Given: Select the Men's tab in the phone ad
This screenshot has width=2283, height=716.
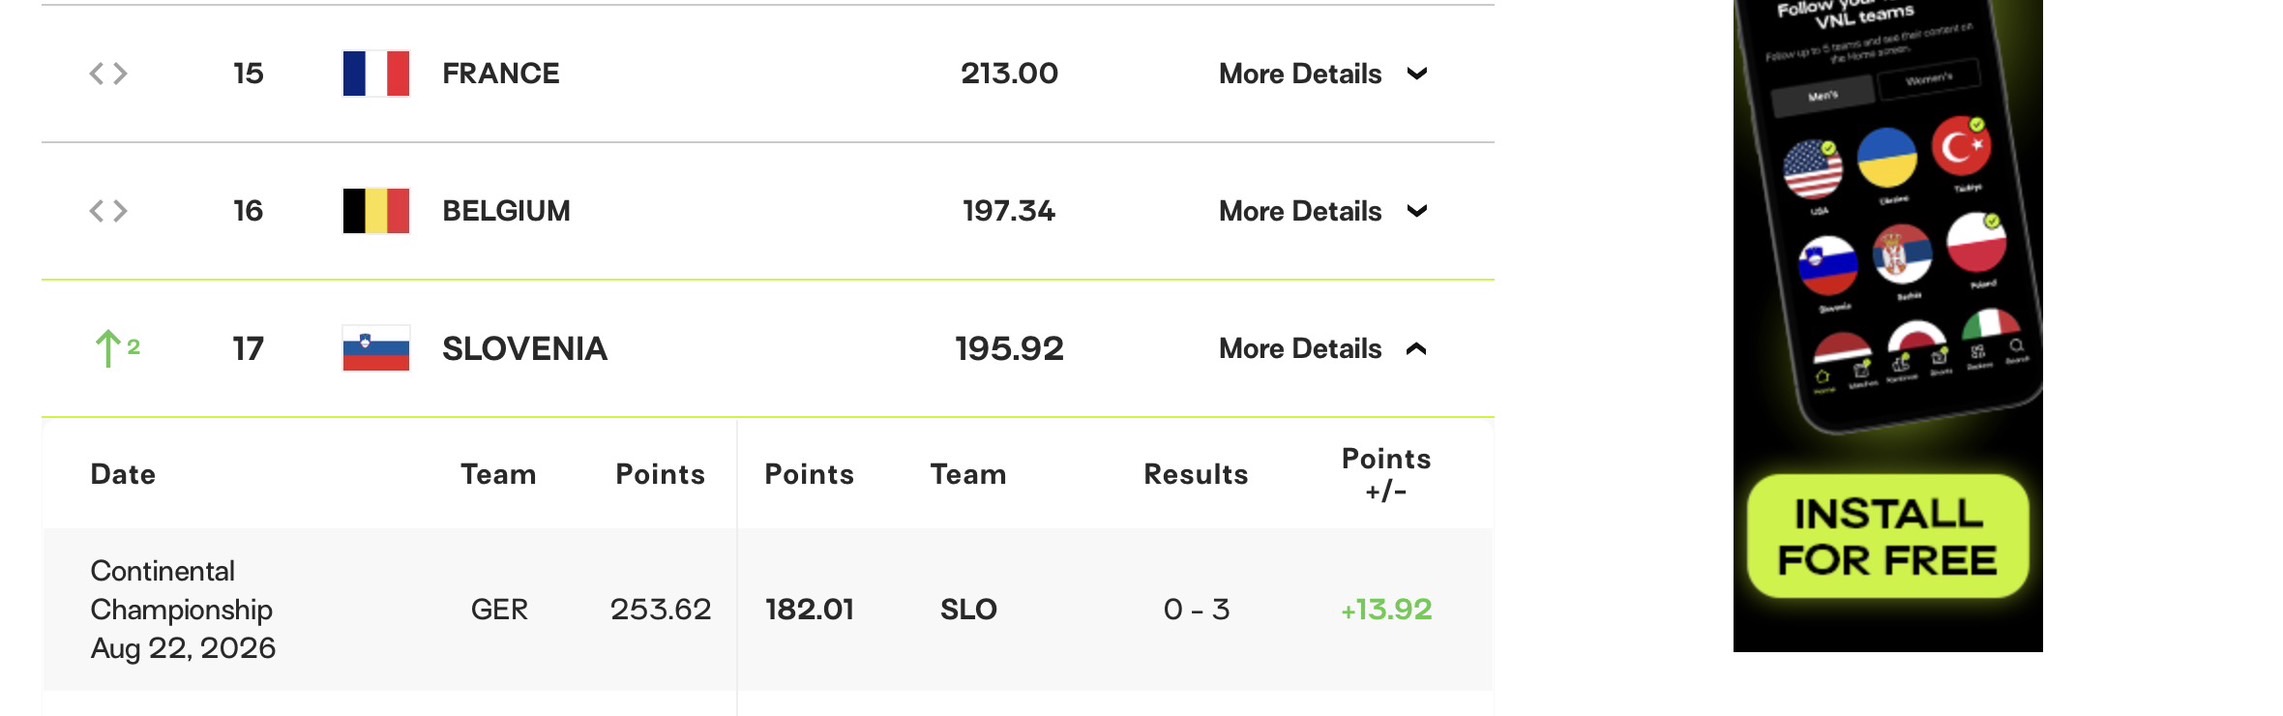Looking at the screenshot, I should (x=1823, y=96).
